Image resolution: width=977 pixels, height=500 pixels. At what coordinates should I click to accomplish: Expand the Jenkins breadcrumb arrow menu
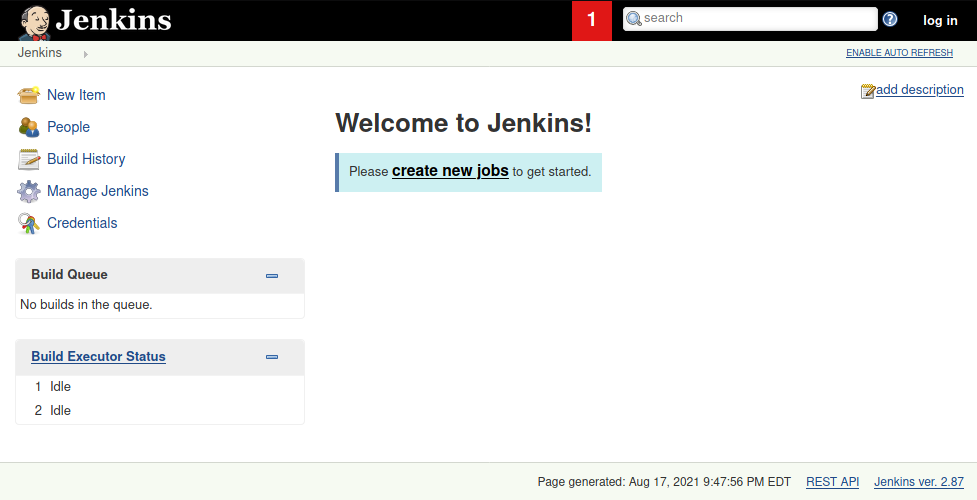85,54
